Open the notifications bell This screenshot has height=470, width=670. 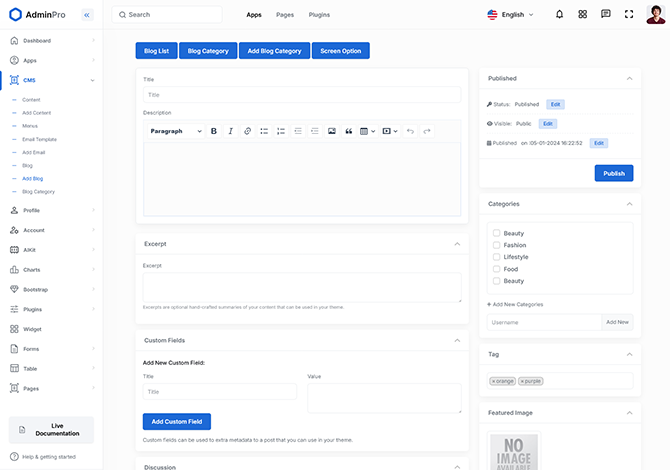pyautogui.click(x=559, y=15)
